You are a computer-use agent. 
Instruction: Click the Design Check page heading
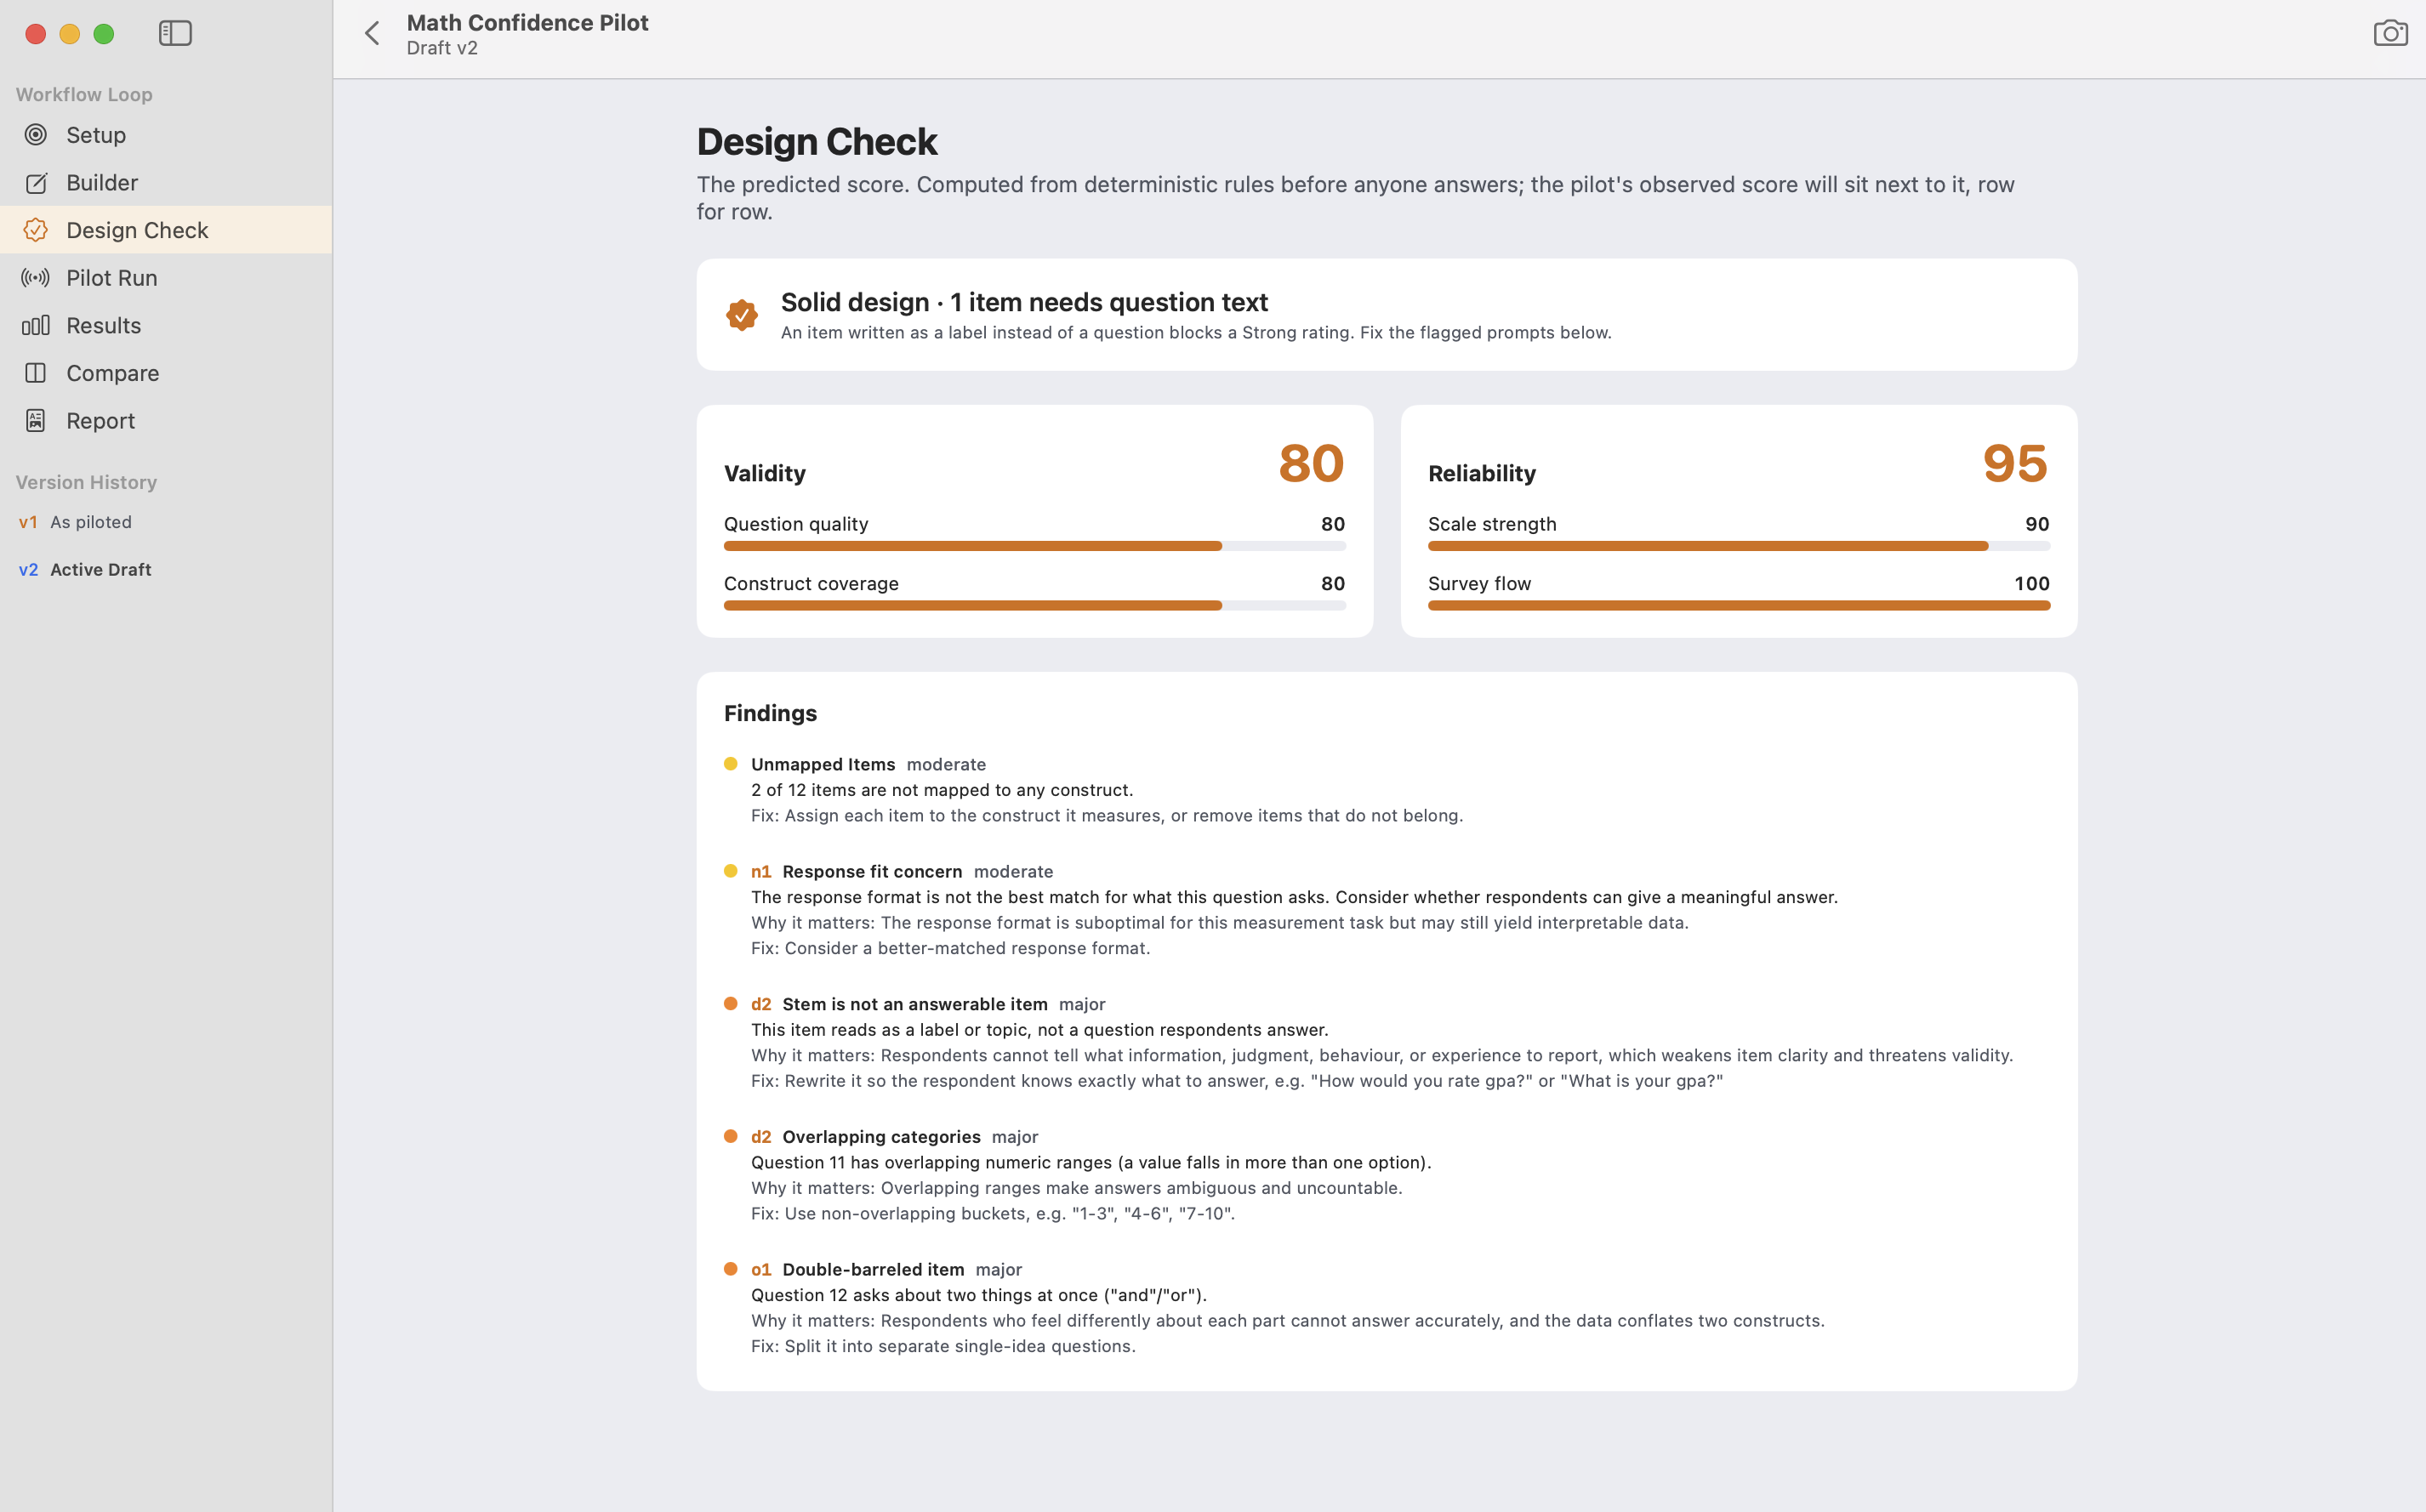click(x=817, y=142)
